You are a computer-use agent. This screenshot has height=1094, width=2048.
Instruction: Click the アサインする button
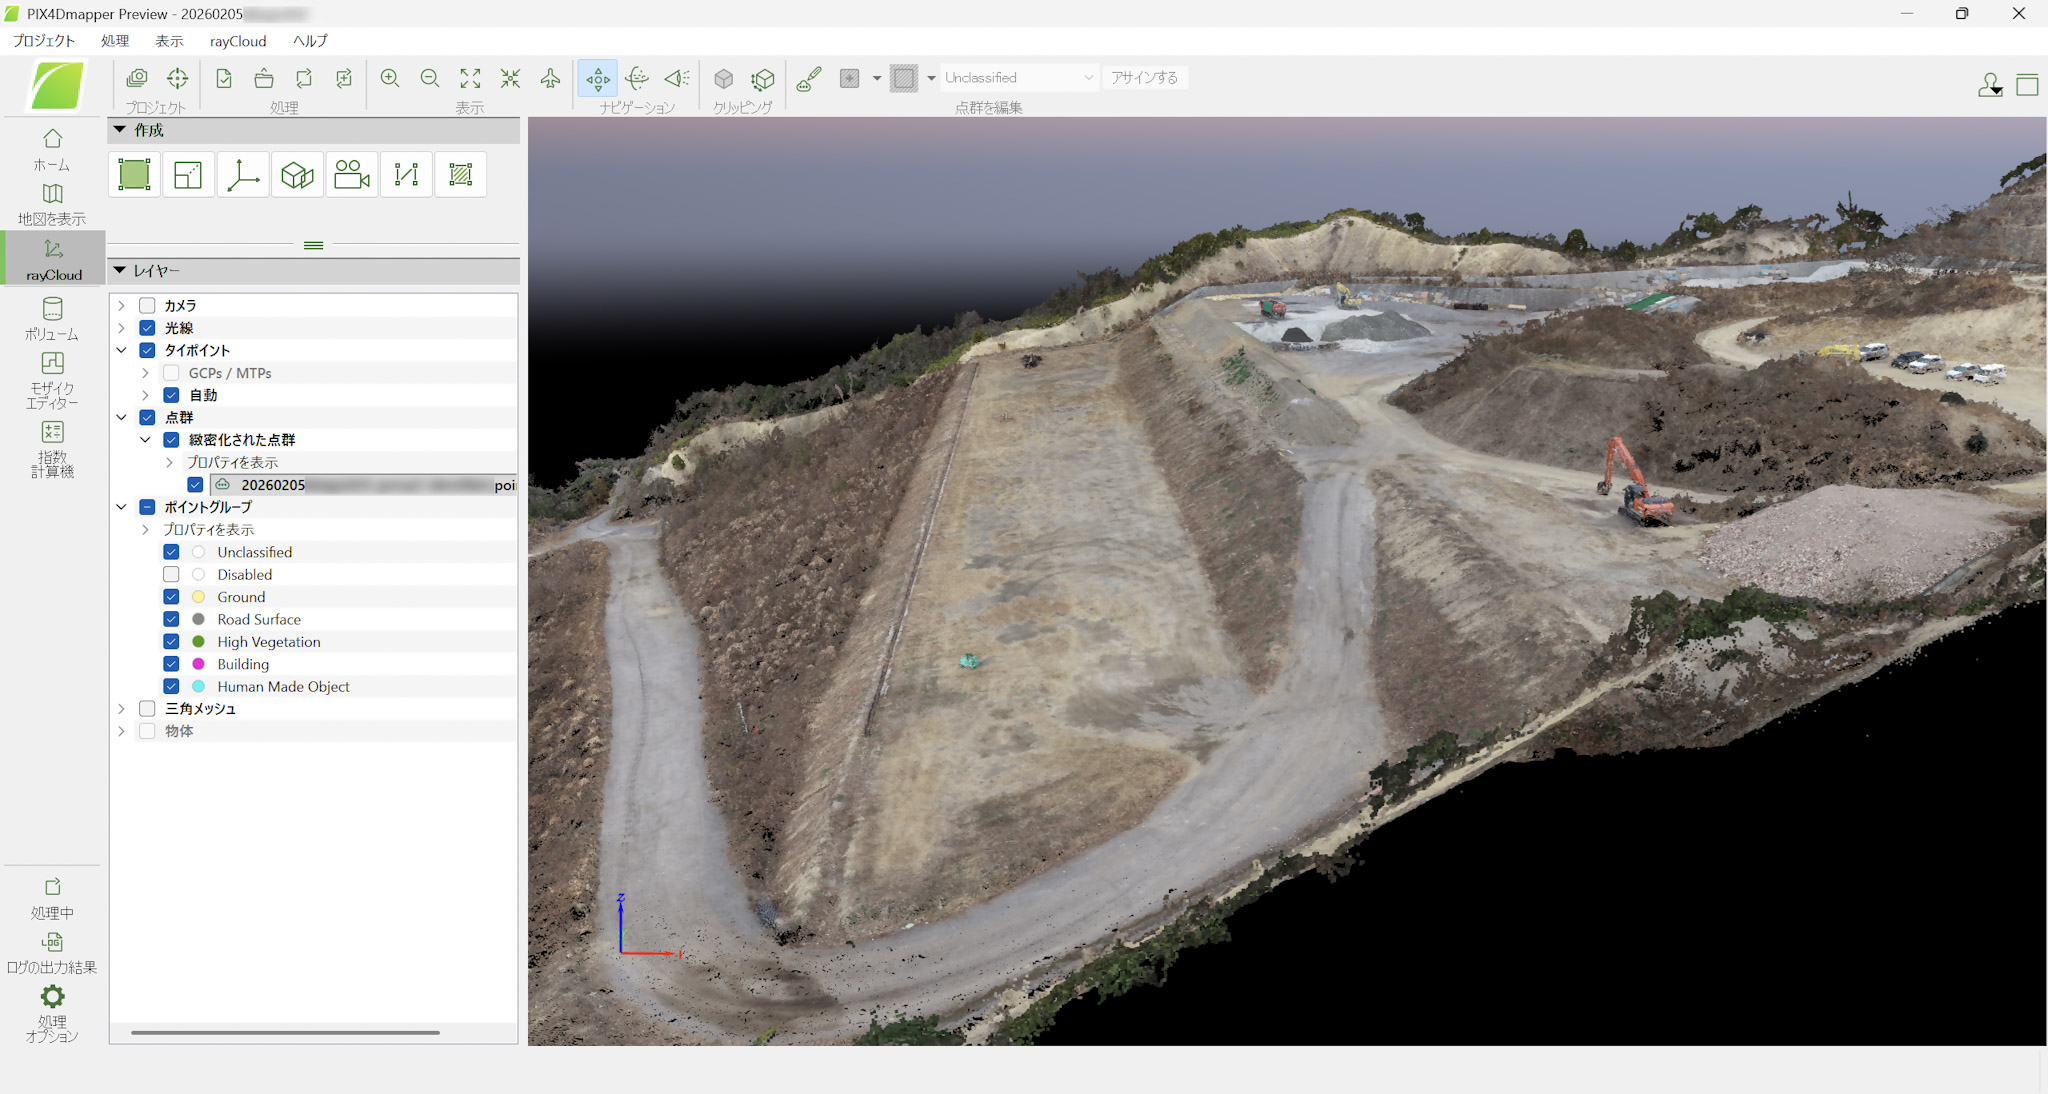1145,78
